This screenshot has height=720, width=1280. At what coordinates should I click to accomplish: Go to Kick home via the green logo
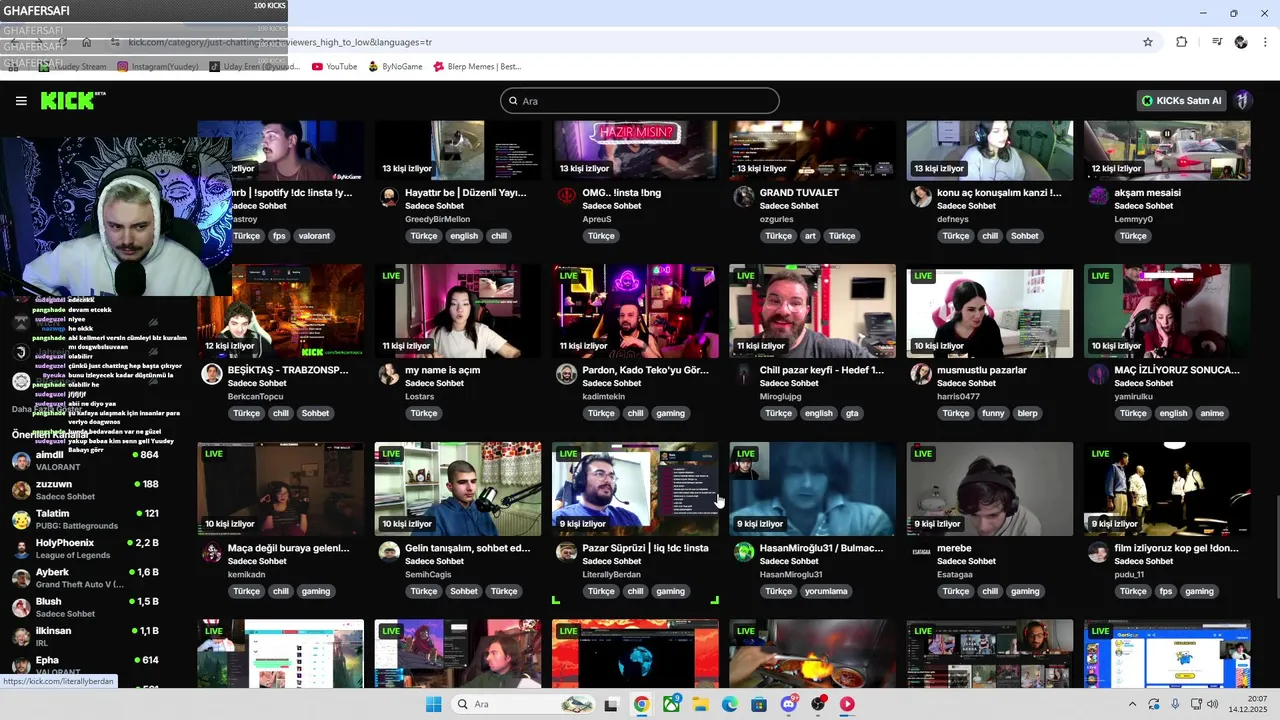click(x=70, y=101)
